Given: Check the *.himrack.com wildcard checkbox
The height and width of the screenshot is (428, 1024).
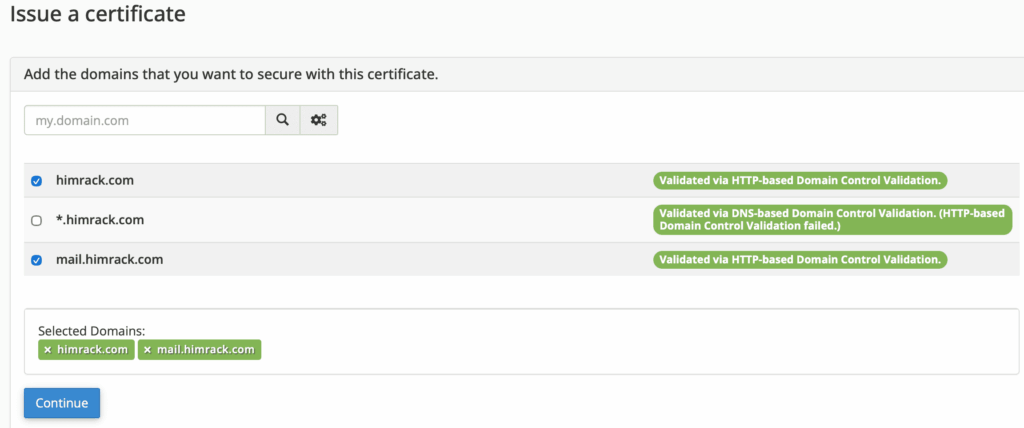Looking at the screenshot, I should [x=37, y=221].
